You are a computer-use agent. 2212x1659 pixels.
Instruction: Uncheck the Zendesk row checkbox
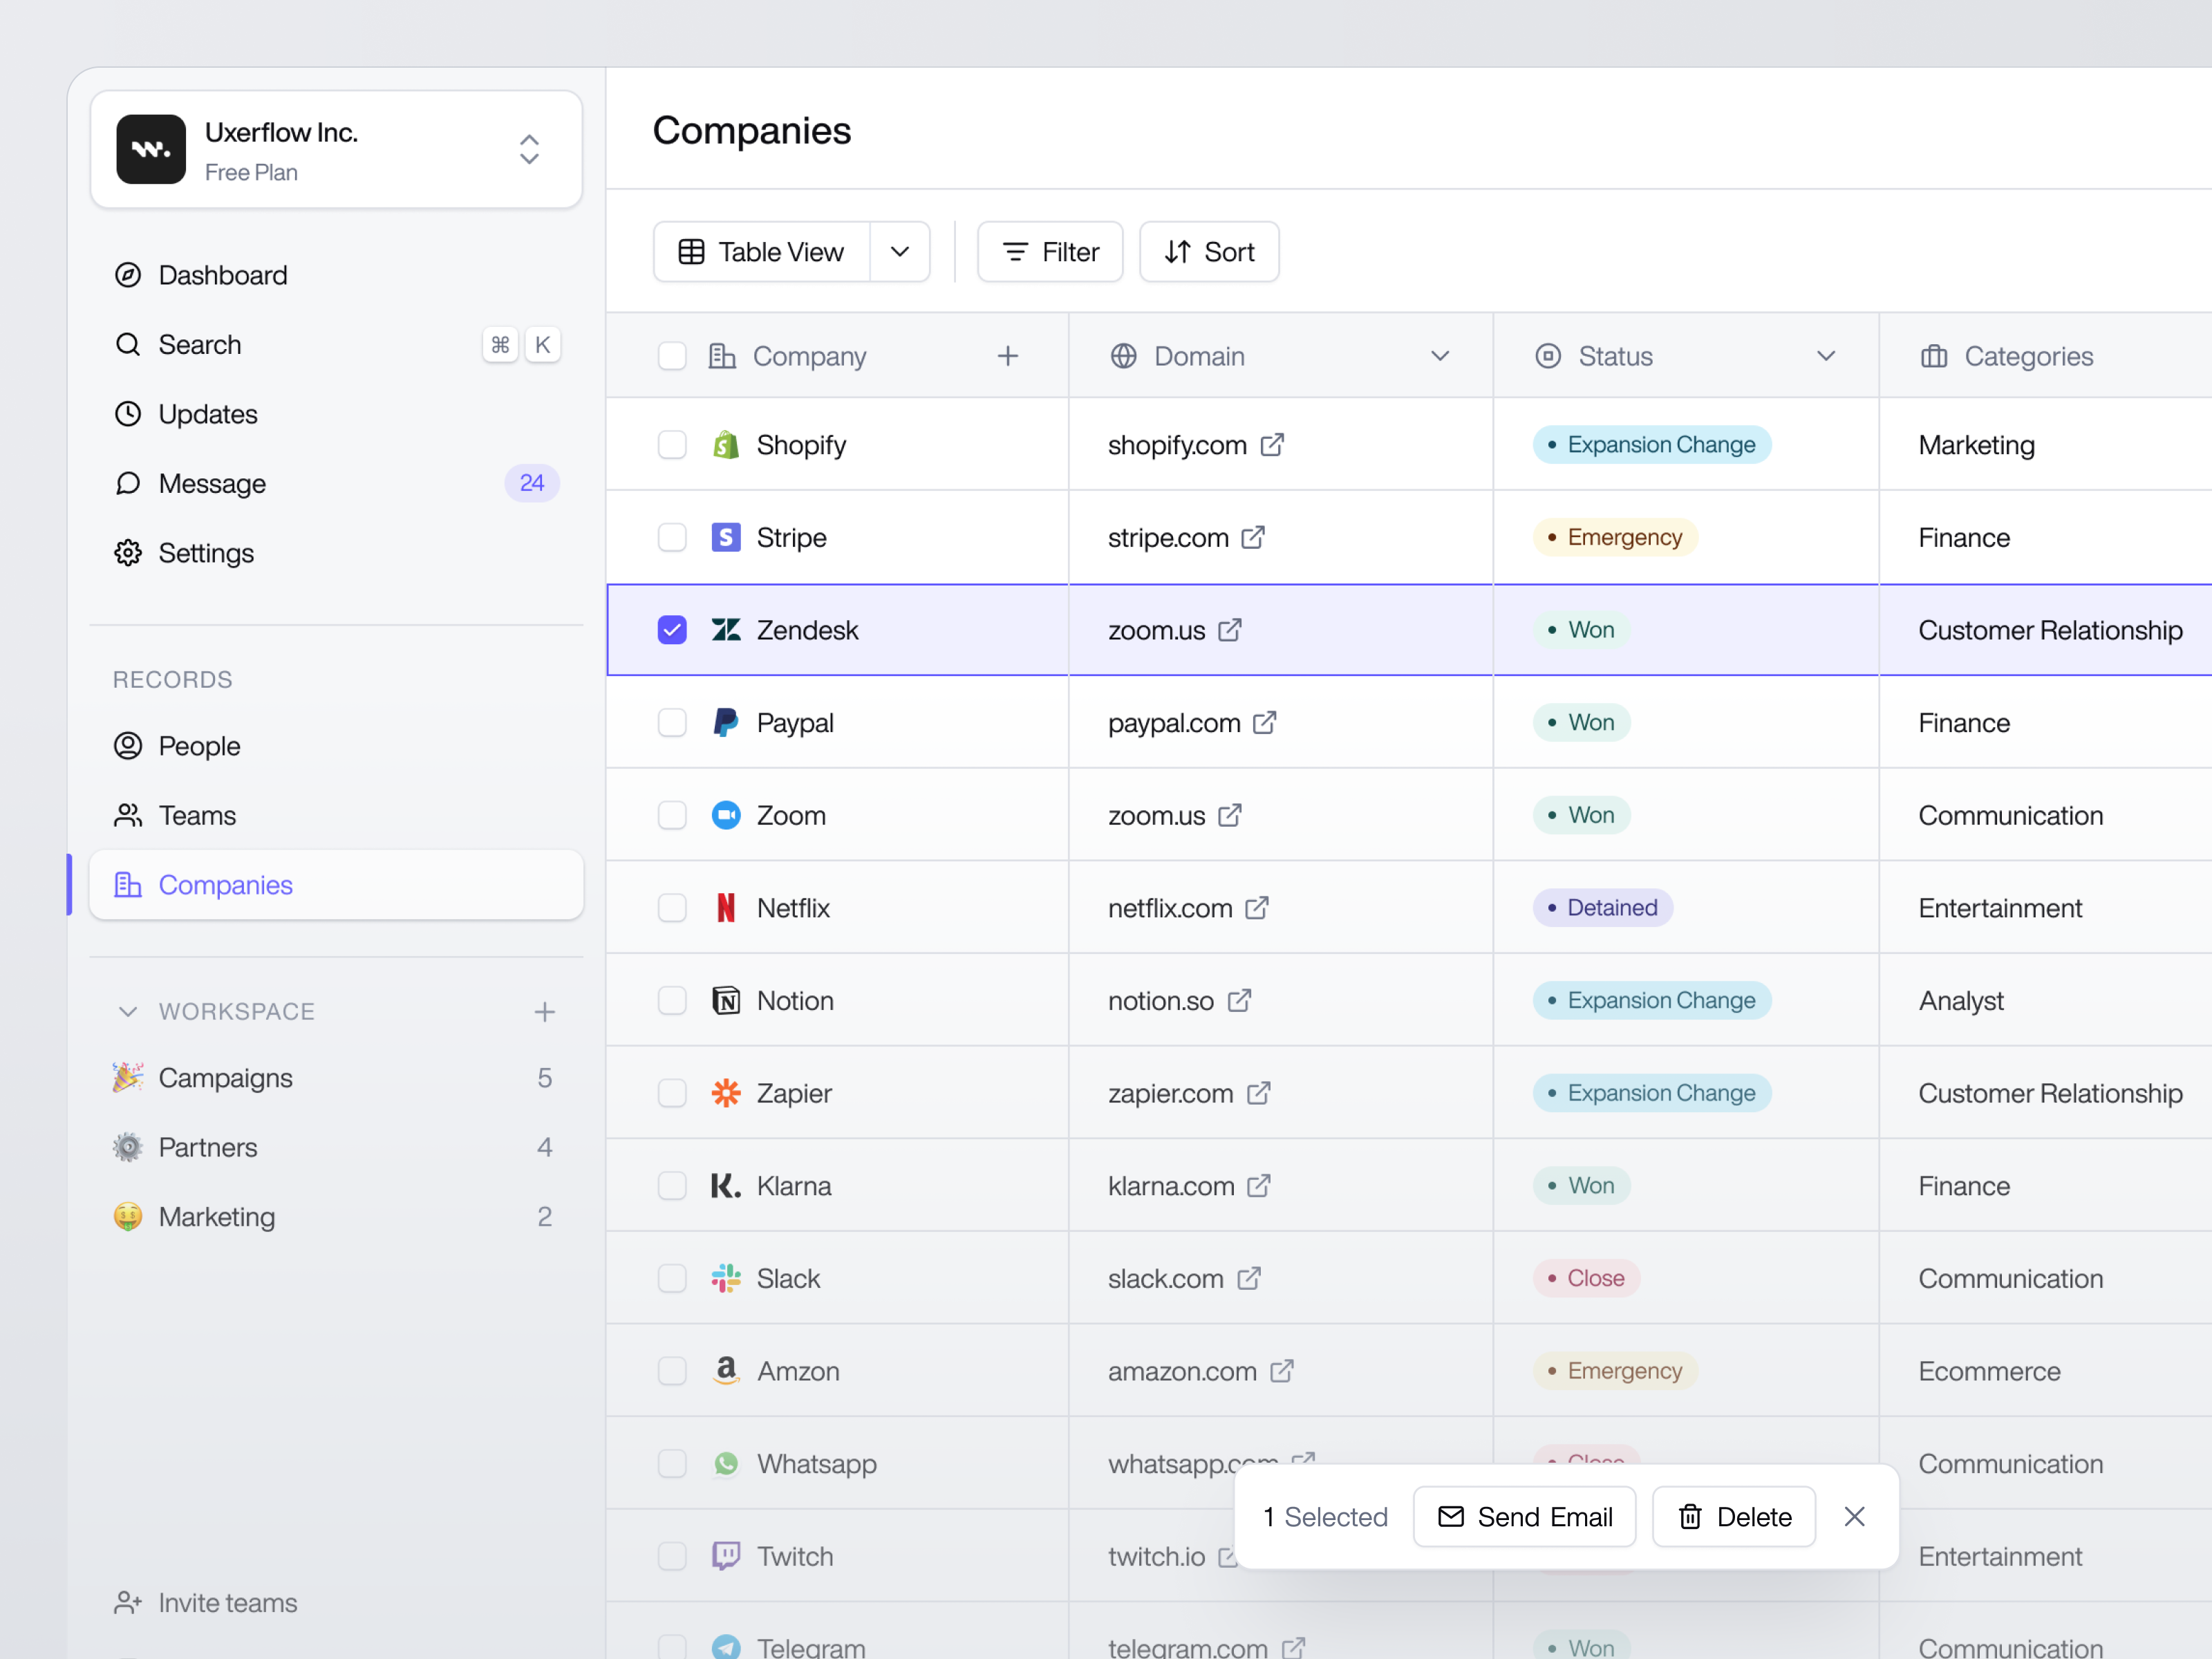[672, 630]
